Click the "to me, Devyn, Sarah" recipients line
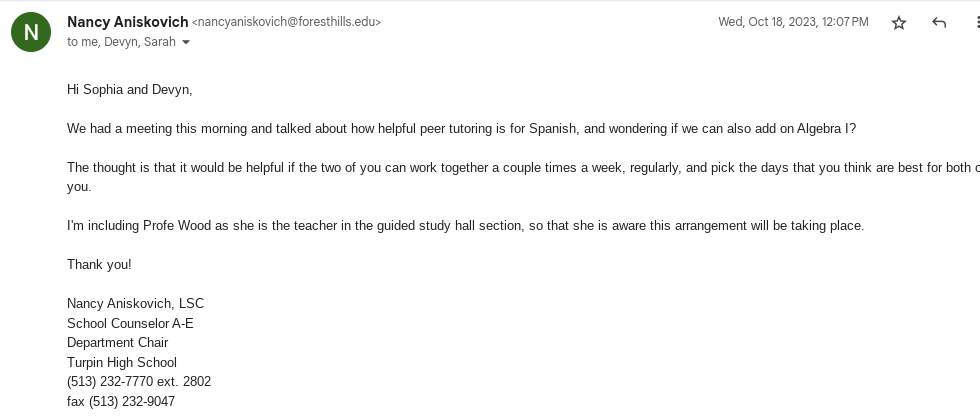 point(121,42)
